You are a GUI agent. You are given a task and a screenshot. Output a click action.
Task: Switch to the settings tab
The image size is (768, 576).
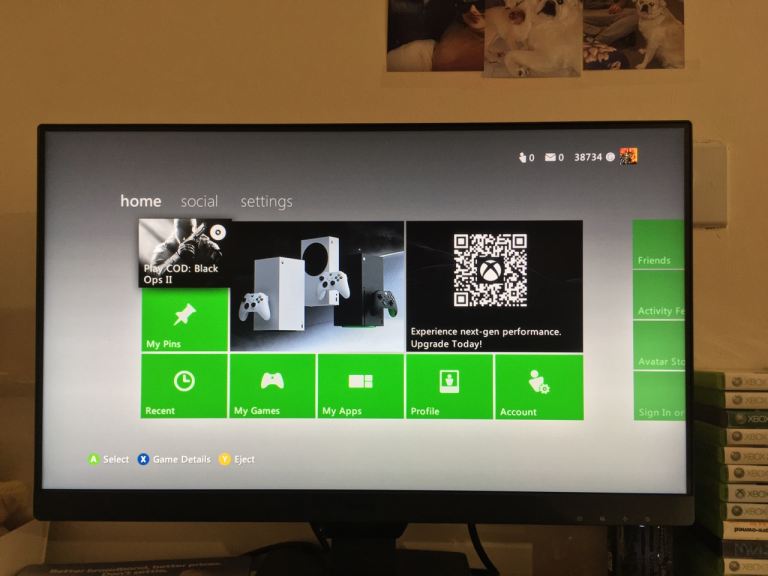click(x=266, y=201)
